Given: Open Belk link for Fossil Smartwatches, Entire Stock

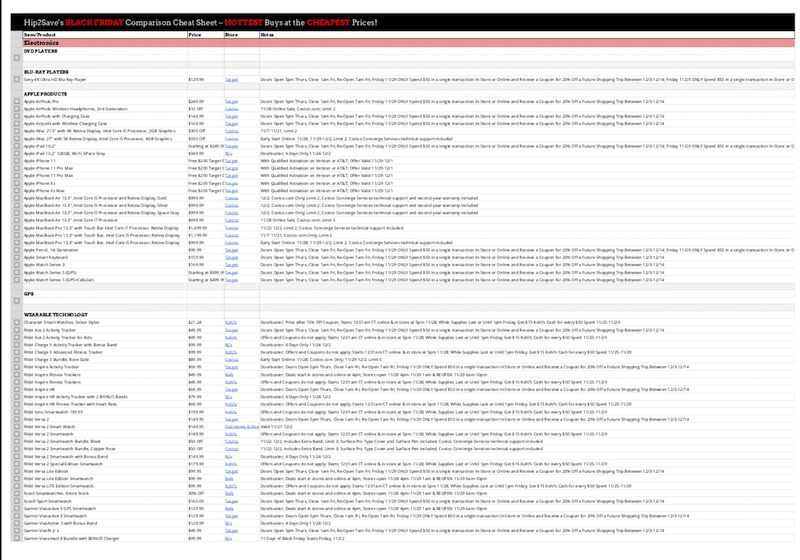Looking at the screenshot, I should pos(229,493).
